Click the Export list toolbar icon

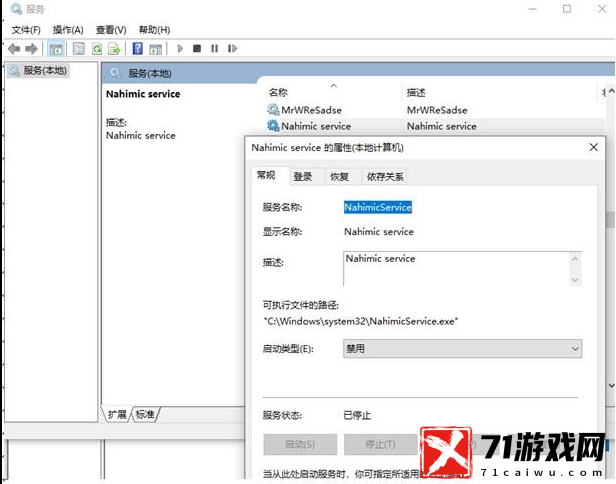click(x=114, y=49)
